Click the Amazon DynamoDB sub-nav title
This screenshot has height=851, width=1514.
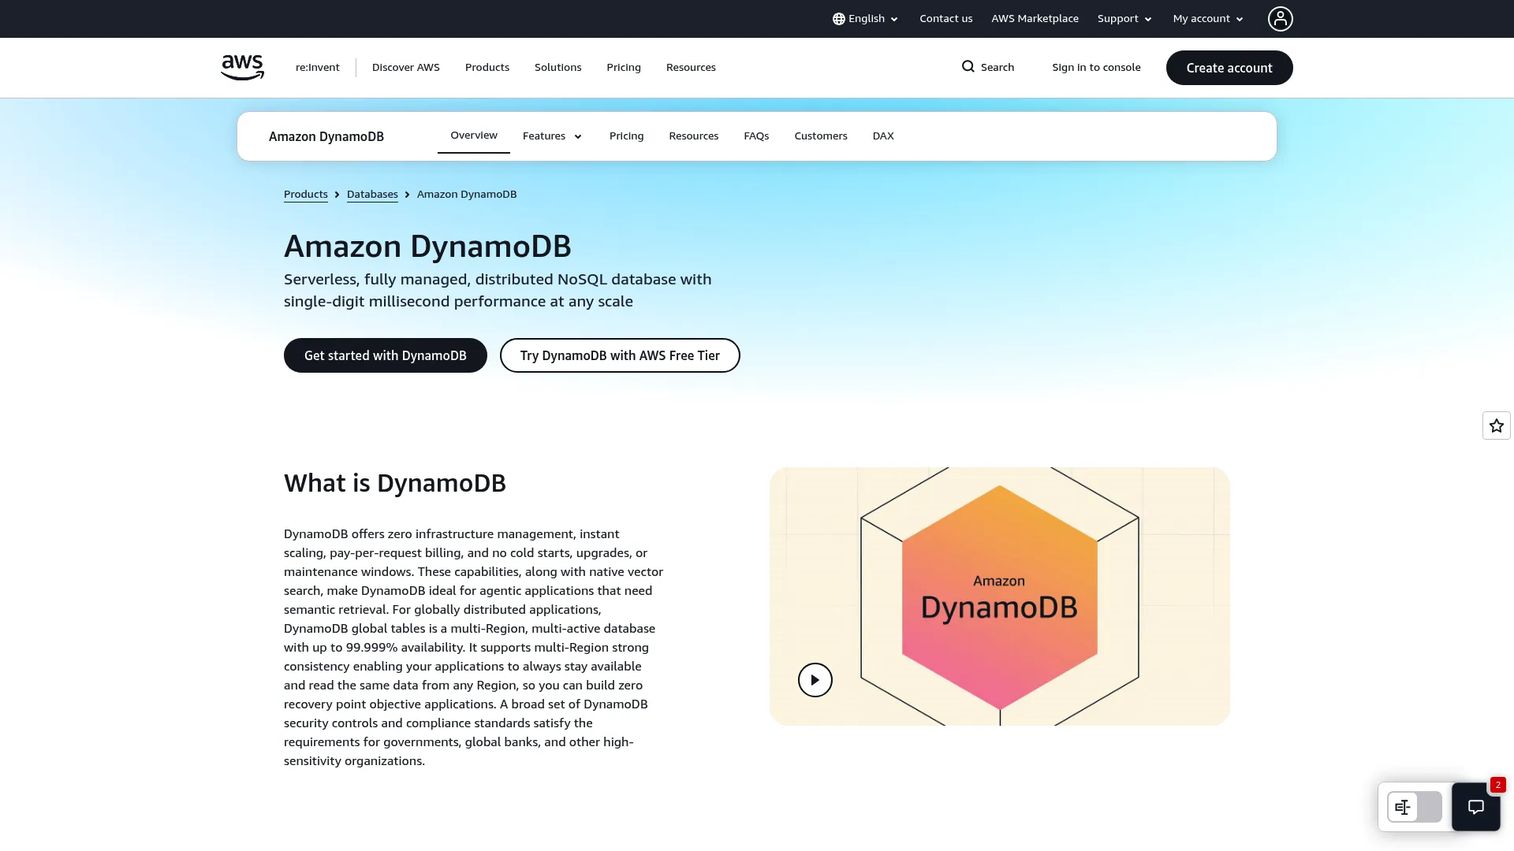pos(326,137)
